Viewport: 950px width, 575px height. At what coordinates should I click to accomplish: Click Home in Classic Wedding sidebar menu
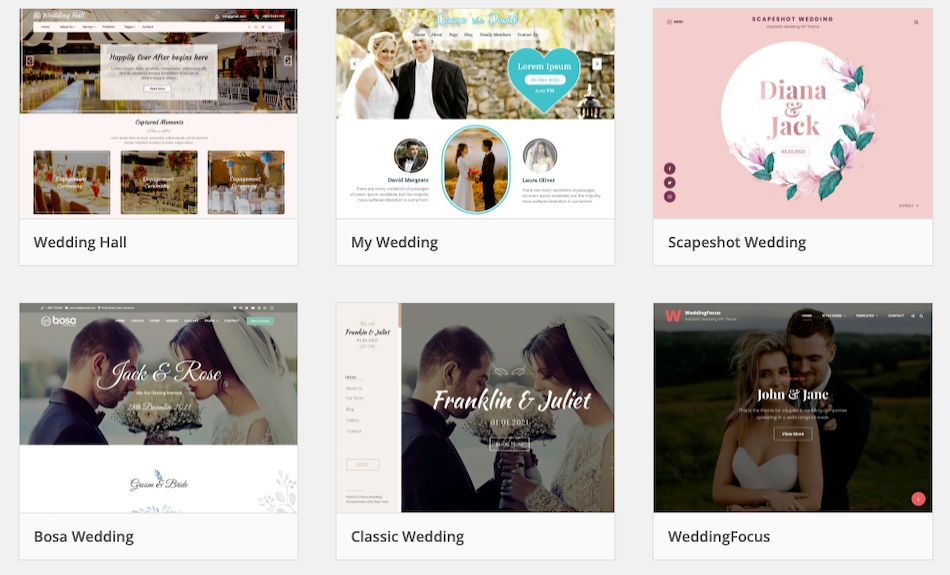(350, 377)
